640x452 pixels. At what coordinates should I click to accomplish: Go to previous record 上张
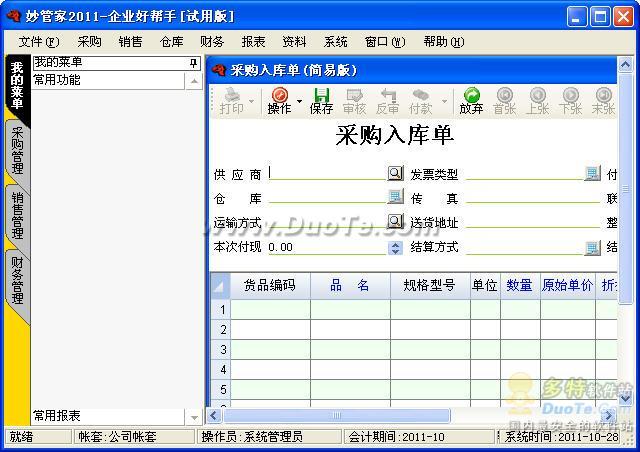point(538,100)
